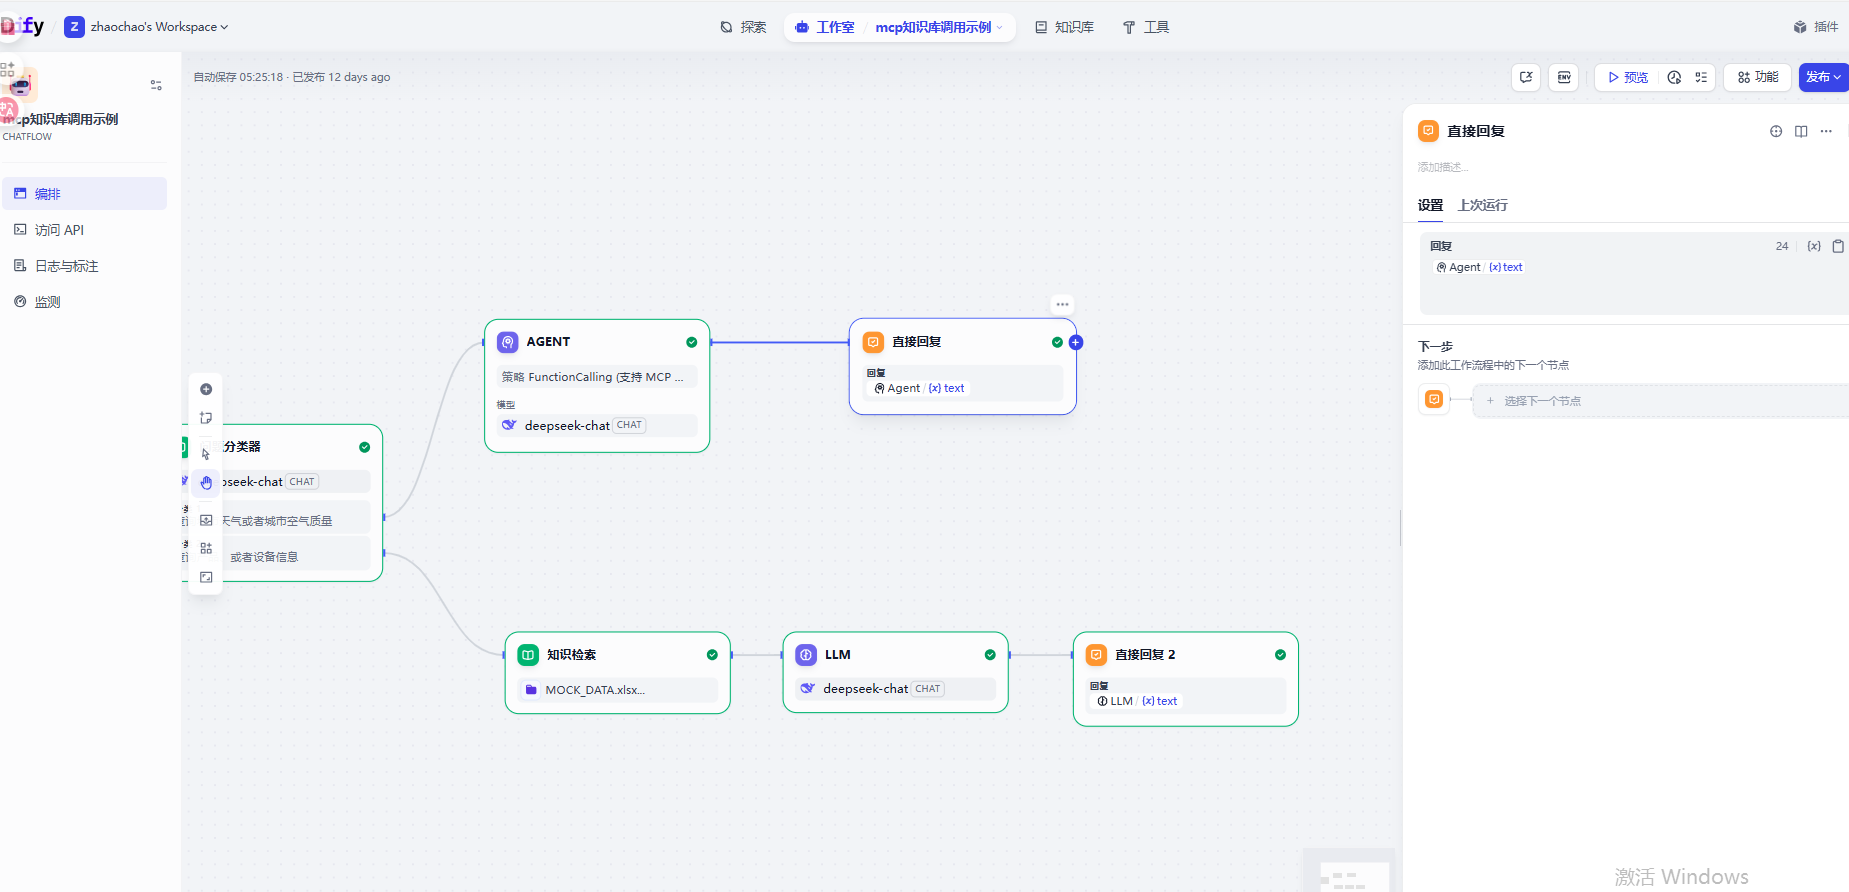The image size is (1849, 892).
Task: Click the ENV environment variables icon
Action: (1564, 77)
